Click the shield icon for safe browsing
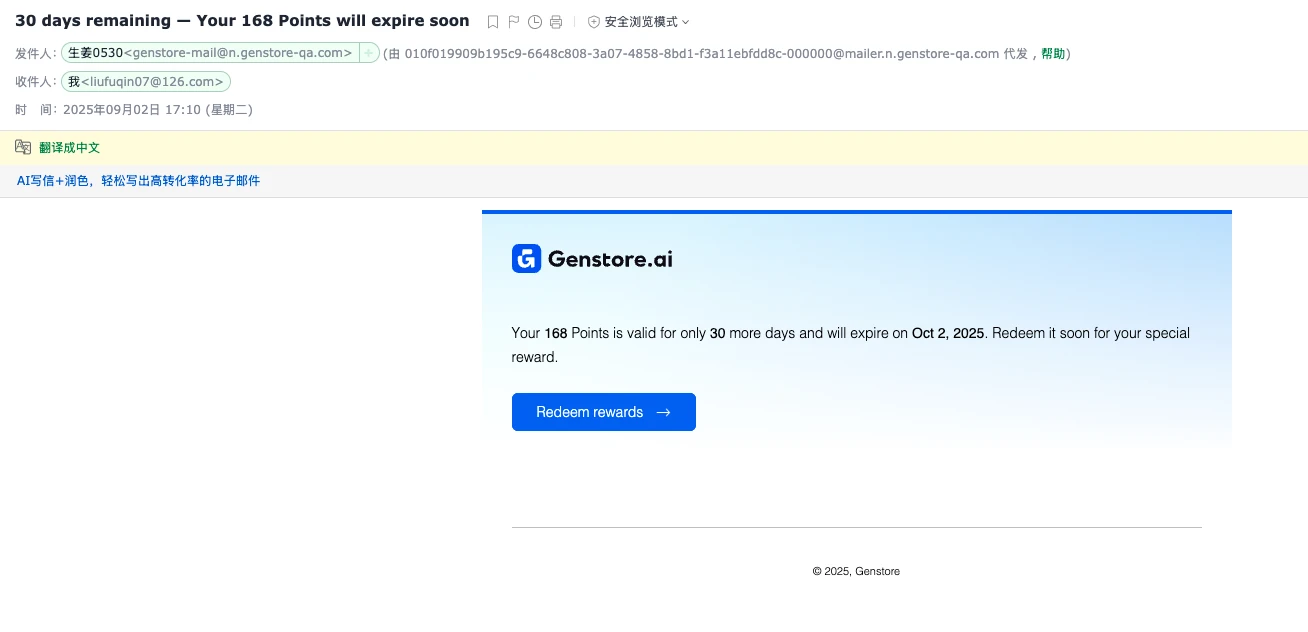Screen dimensions: 1308x632 [x=594, y=22]
